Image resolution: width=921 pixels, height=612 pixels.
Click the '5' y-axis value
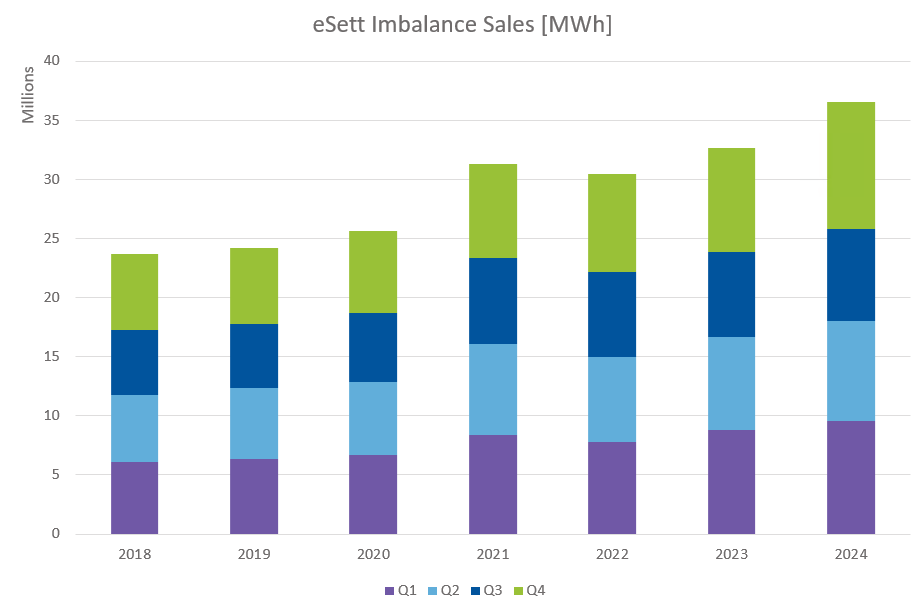coord(56,475)
